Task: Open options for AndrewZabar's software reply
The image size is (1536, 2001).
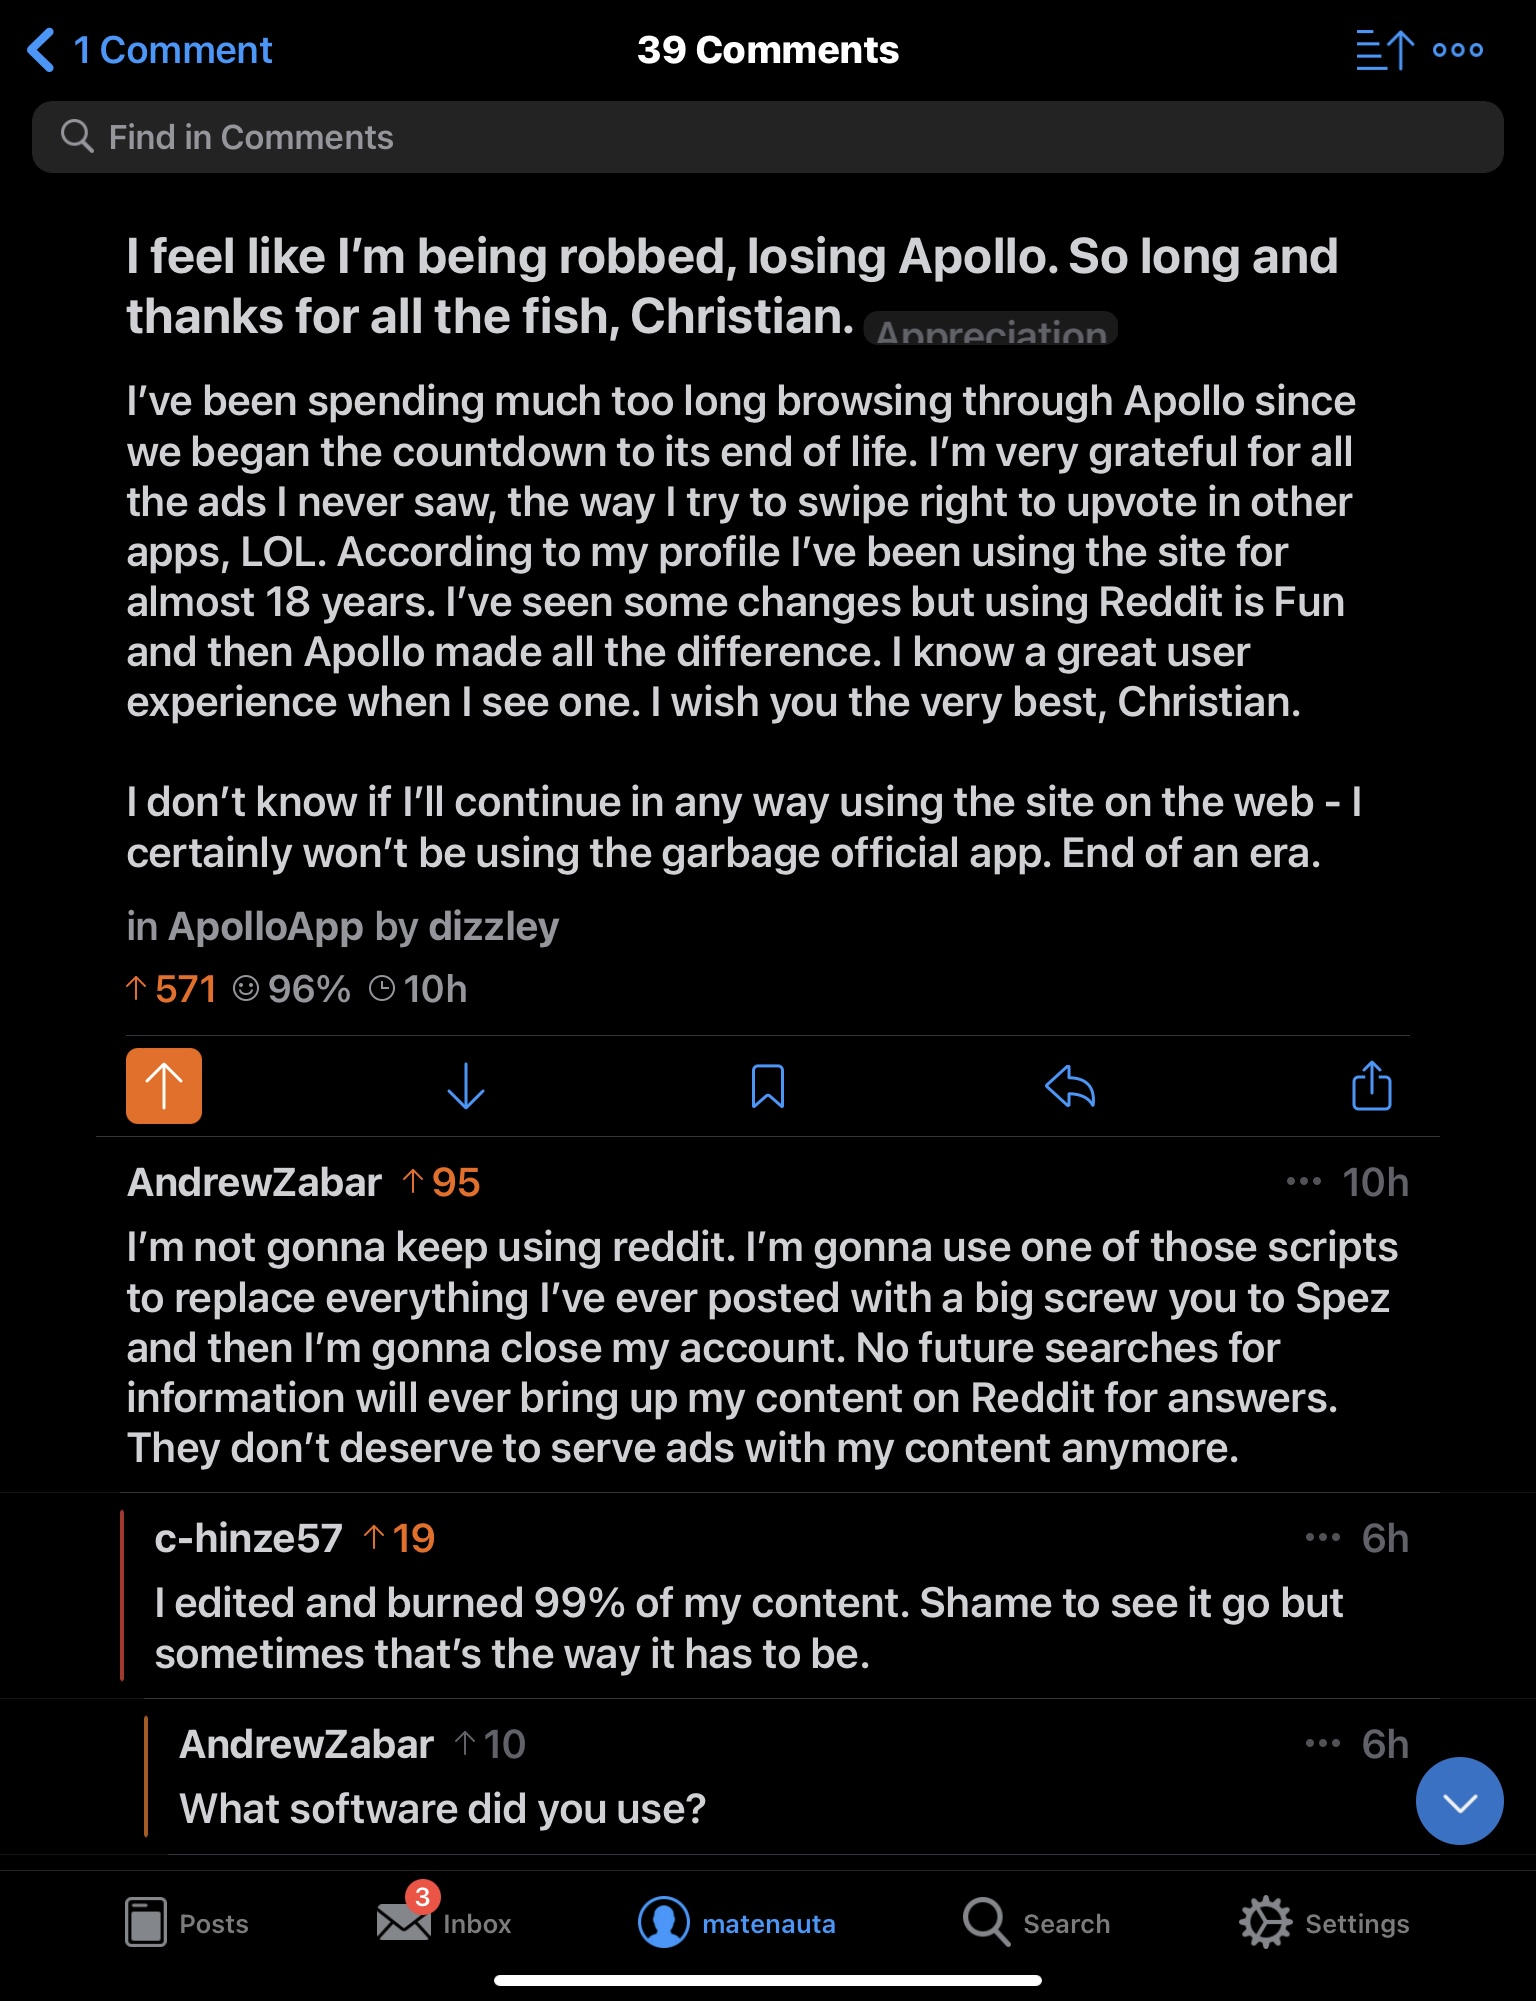Action: click(1323, 1744)
